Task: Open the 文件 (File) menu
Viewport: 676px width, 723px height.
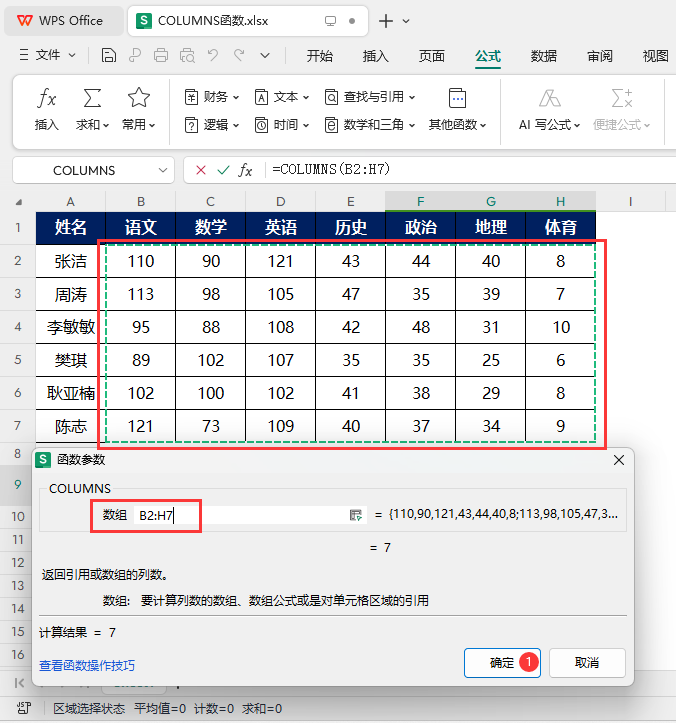Action: [47, 55]
